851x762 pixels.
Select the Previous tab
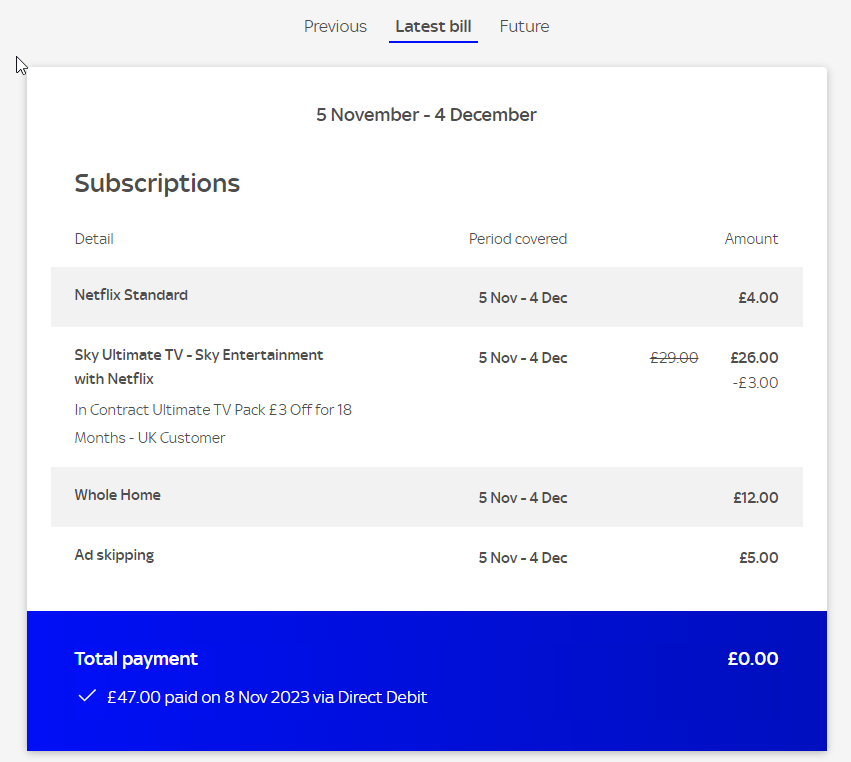click(335, 26)
